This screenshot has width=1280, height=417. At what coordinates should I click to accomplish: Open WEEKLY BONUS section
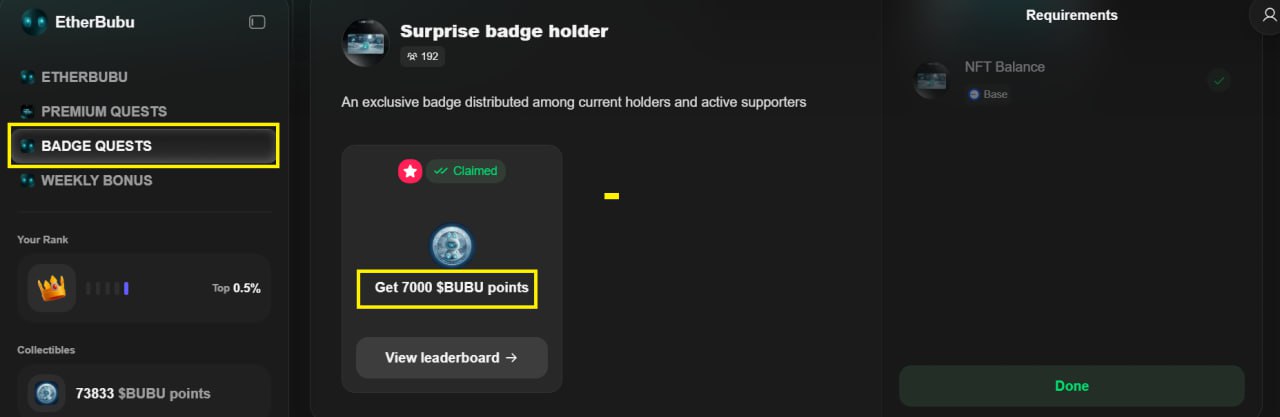pyautogui.click(x=96, y=181)
